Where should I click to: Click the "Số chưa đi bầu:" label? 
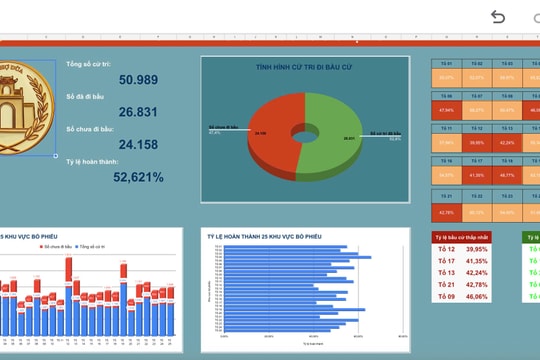point(90,129)
